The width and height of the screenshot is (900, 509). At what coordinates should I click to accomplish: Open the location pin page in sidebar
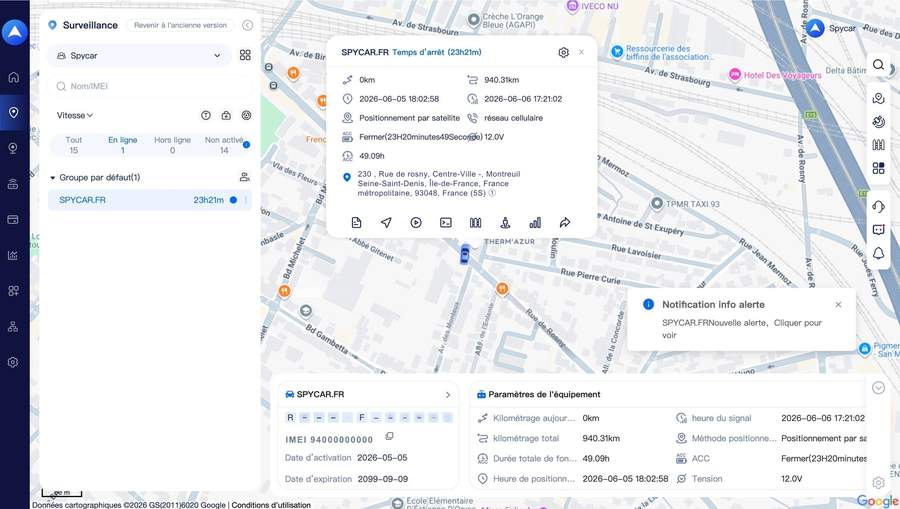pyautogui.click(x=14, y=112)
